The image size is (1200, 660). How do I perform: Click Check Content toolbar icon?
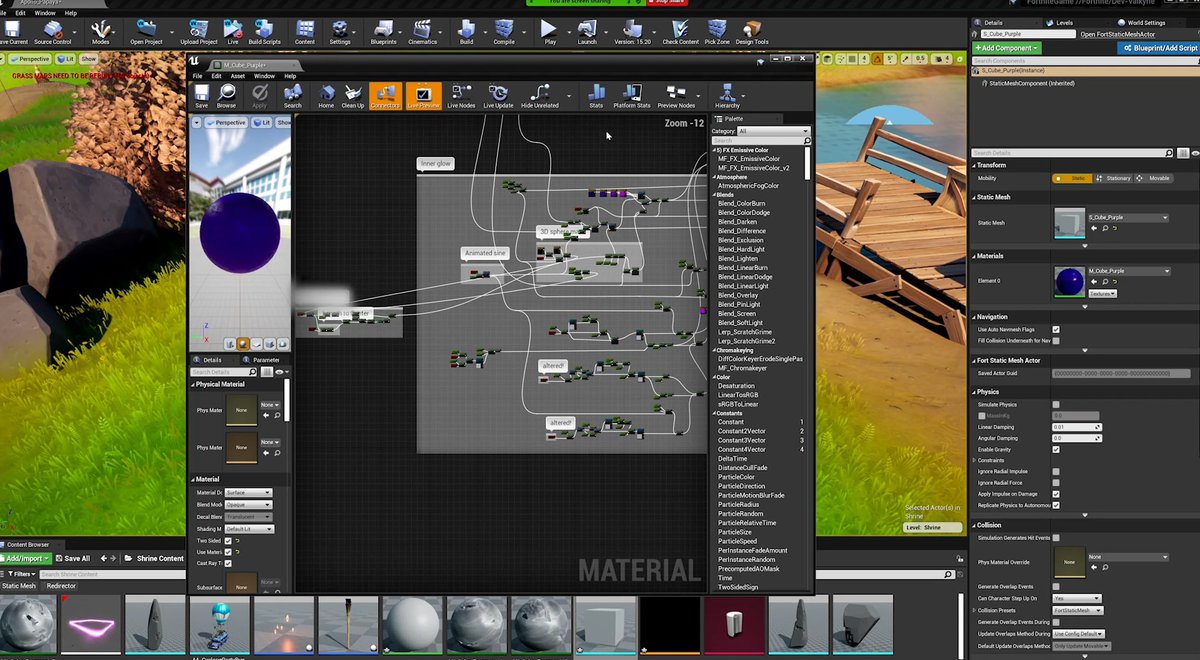point(680,31)
